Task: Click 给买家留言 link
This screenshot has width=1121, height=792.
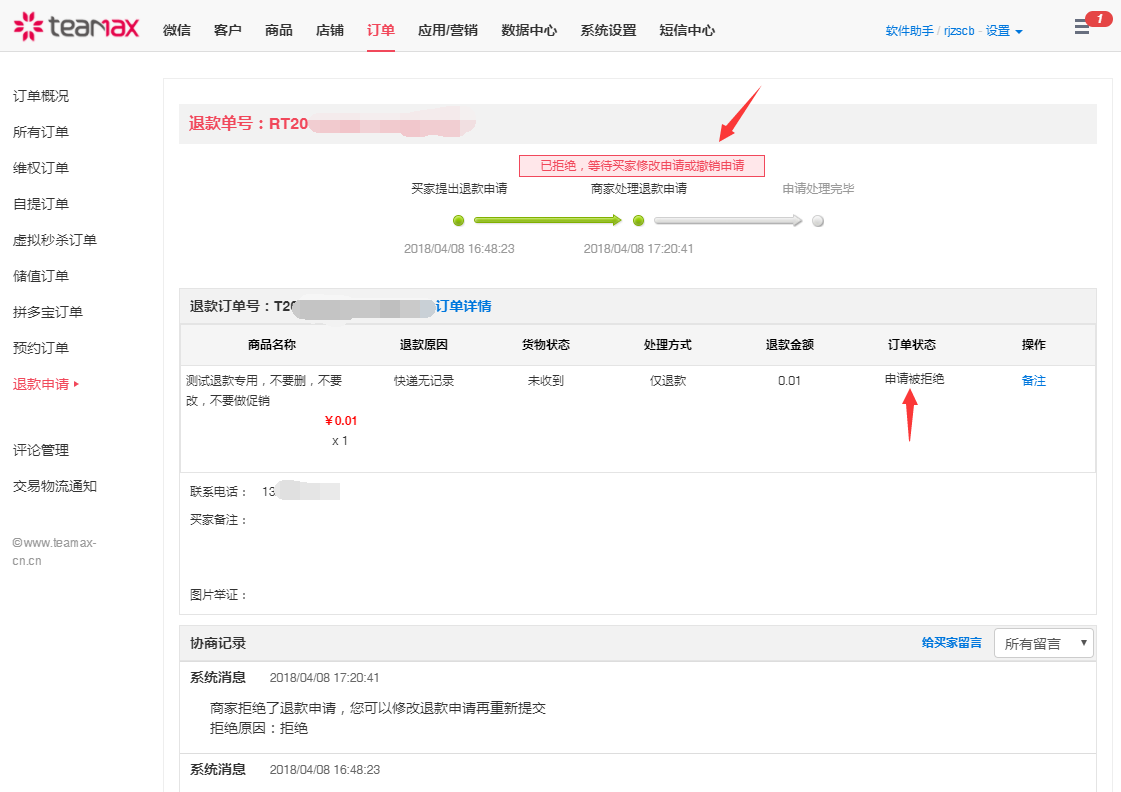Action: (951, 643)
